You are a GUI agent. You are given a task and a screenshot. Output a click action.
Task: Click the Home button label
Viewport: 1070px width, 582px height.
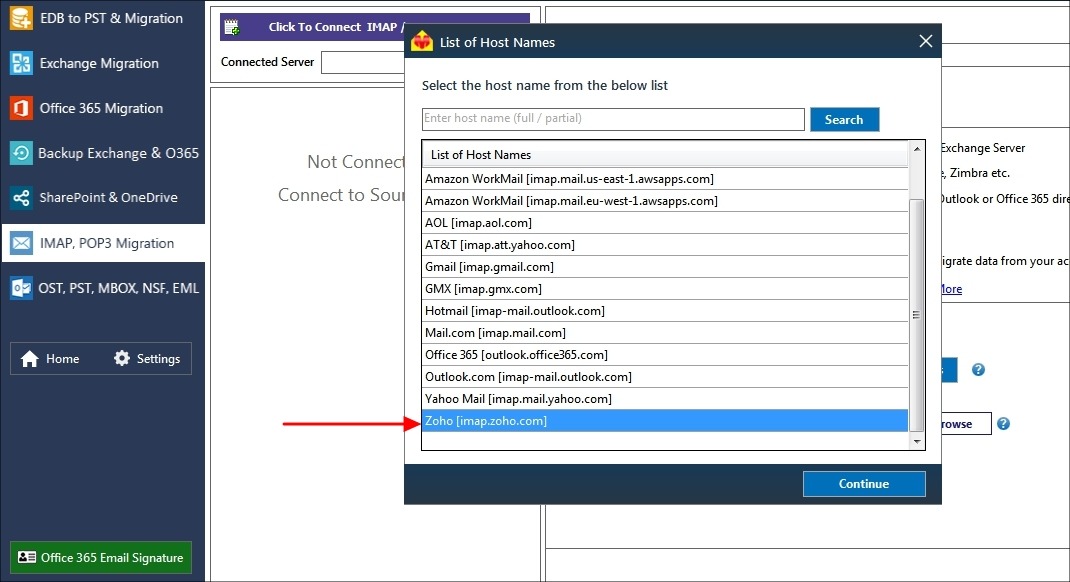[x=62, y=359]
